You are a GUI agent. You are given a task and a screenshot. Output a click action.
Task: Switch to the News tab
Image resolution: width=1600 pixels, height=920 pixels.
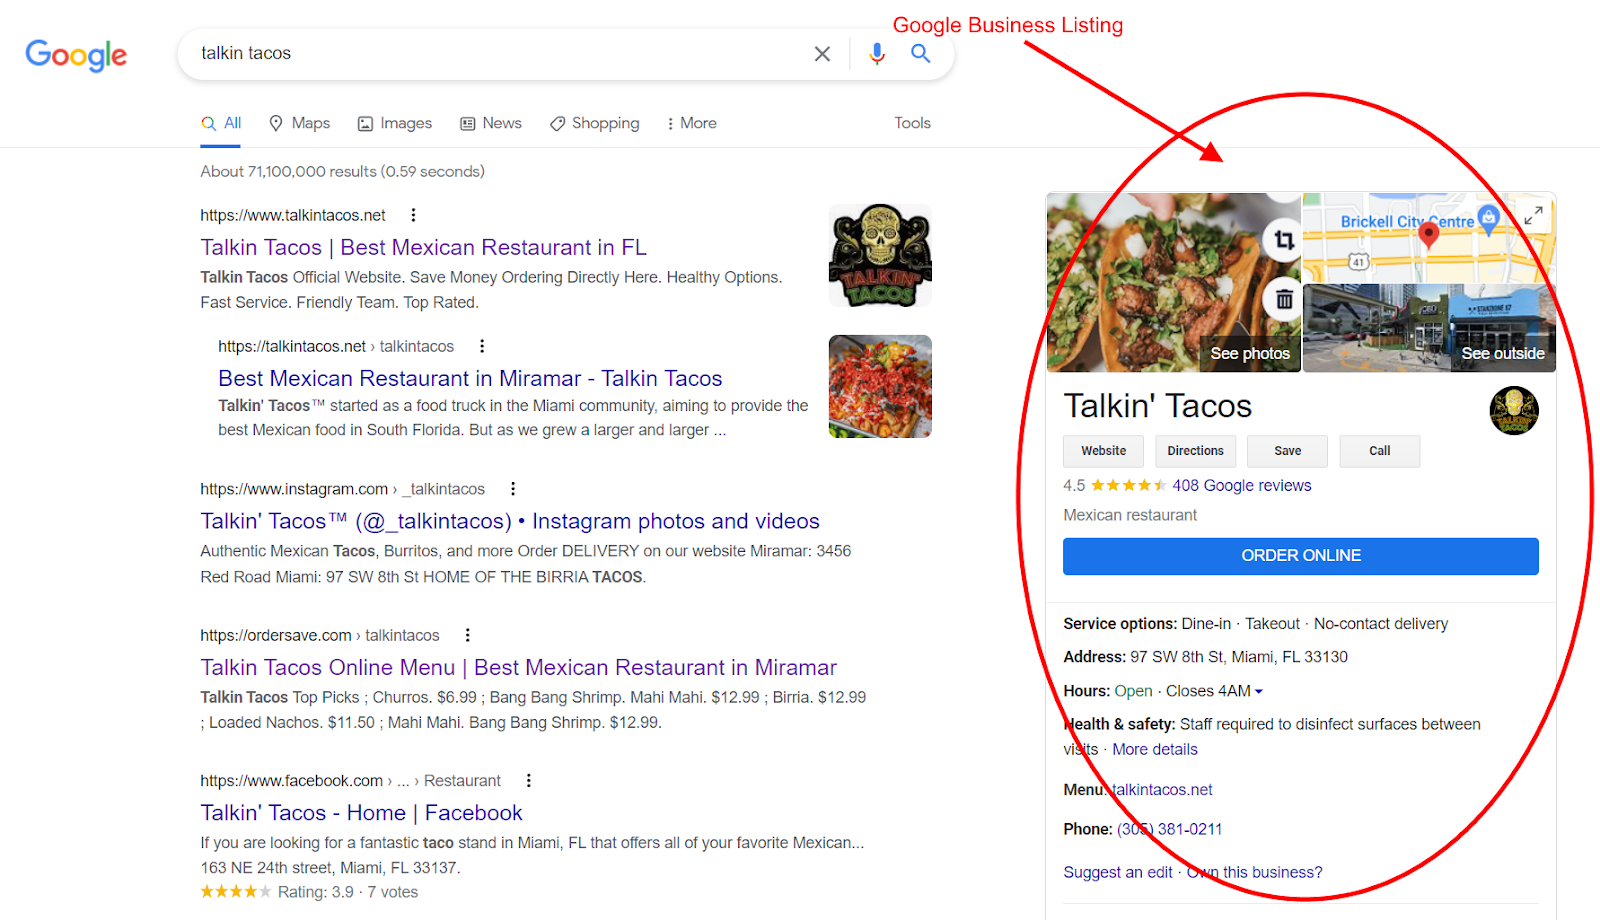(x=491, y=123)
